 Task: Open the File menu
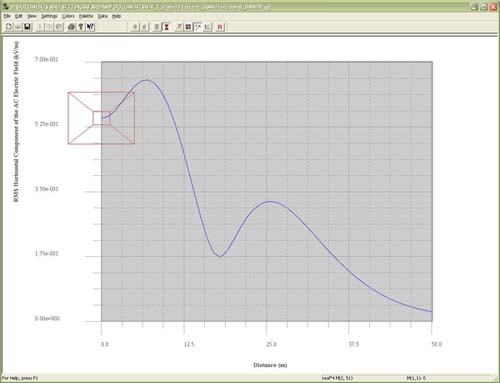tap(7, 16)
